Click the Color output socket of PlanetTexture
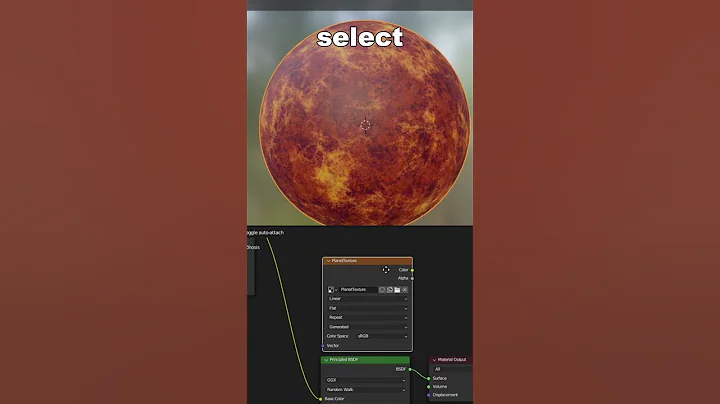The height and width of the screenshot is (404, 720). (x=412, y=270)
